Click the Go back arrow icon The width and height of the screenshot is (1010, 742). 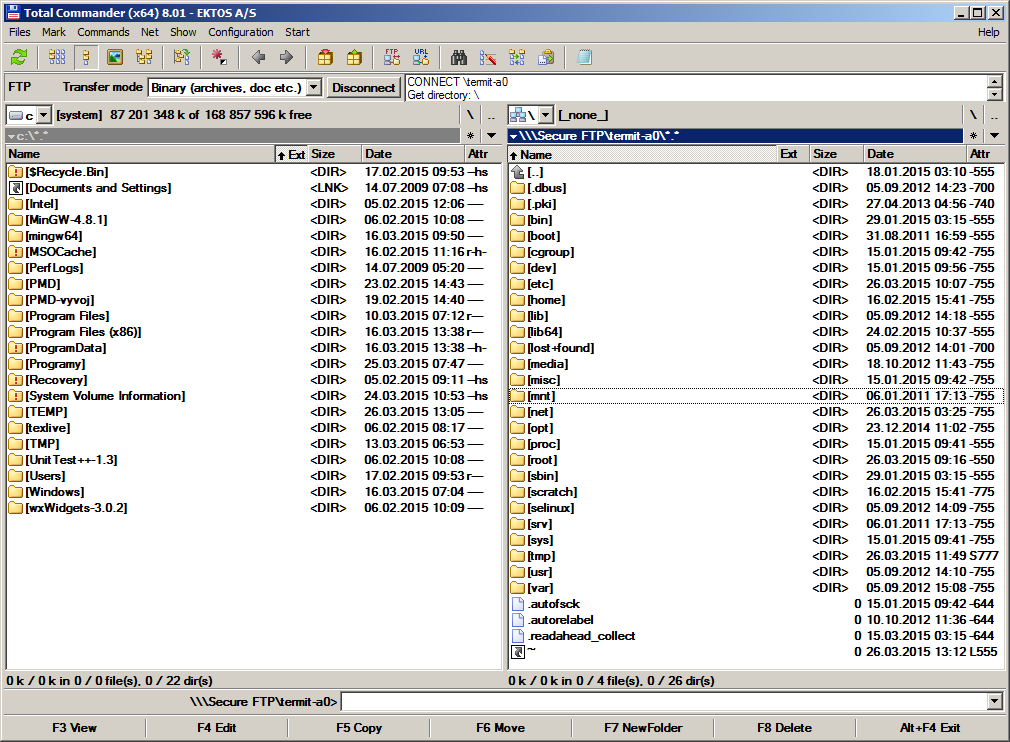pos(258,57)
